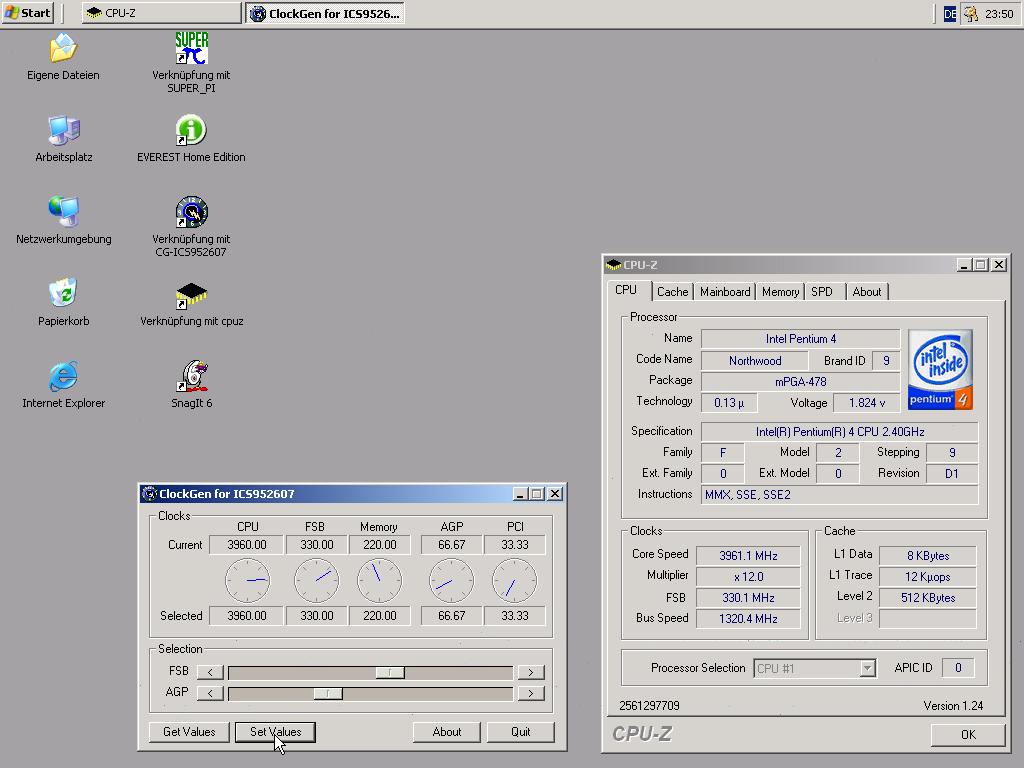The height and width of the screenshot is (768, 1024).
Task: Click the DE language indicator in tray
Action: point(950,13)
